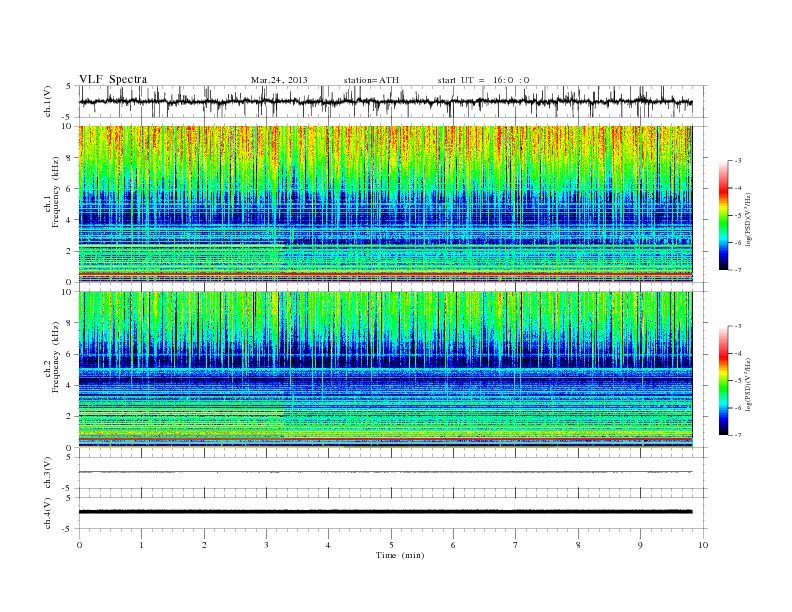
Task: Click the thick ch.4 voltage trace
Action: [385, 512]
